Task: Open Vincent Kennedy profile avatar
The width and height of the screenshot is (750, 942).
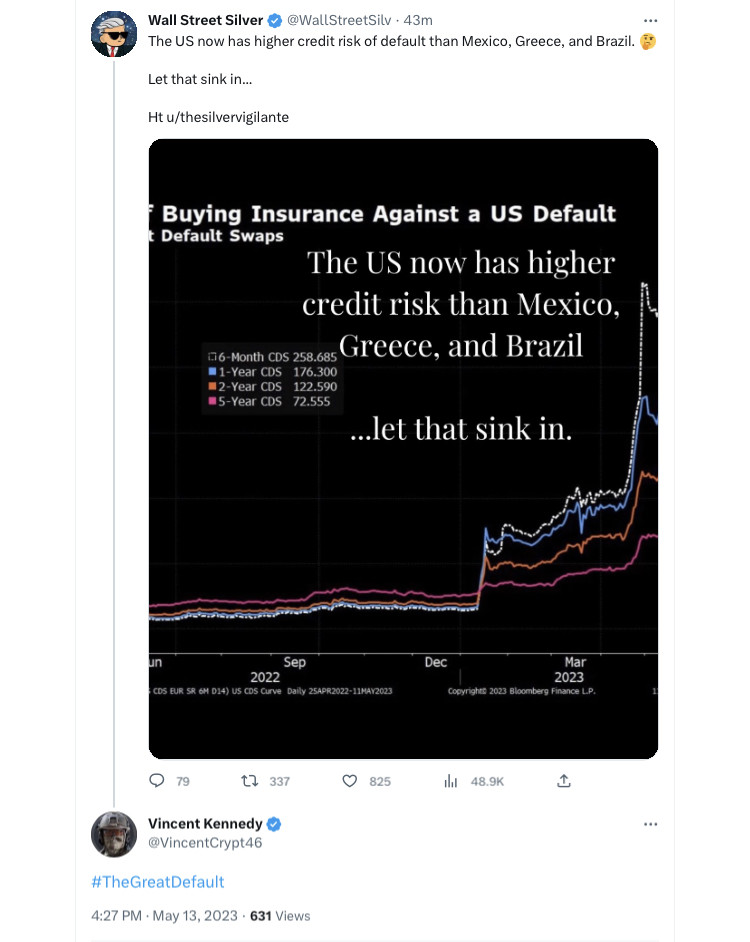Action: (x=114, y=834)
